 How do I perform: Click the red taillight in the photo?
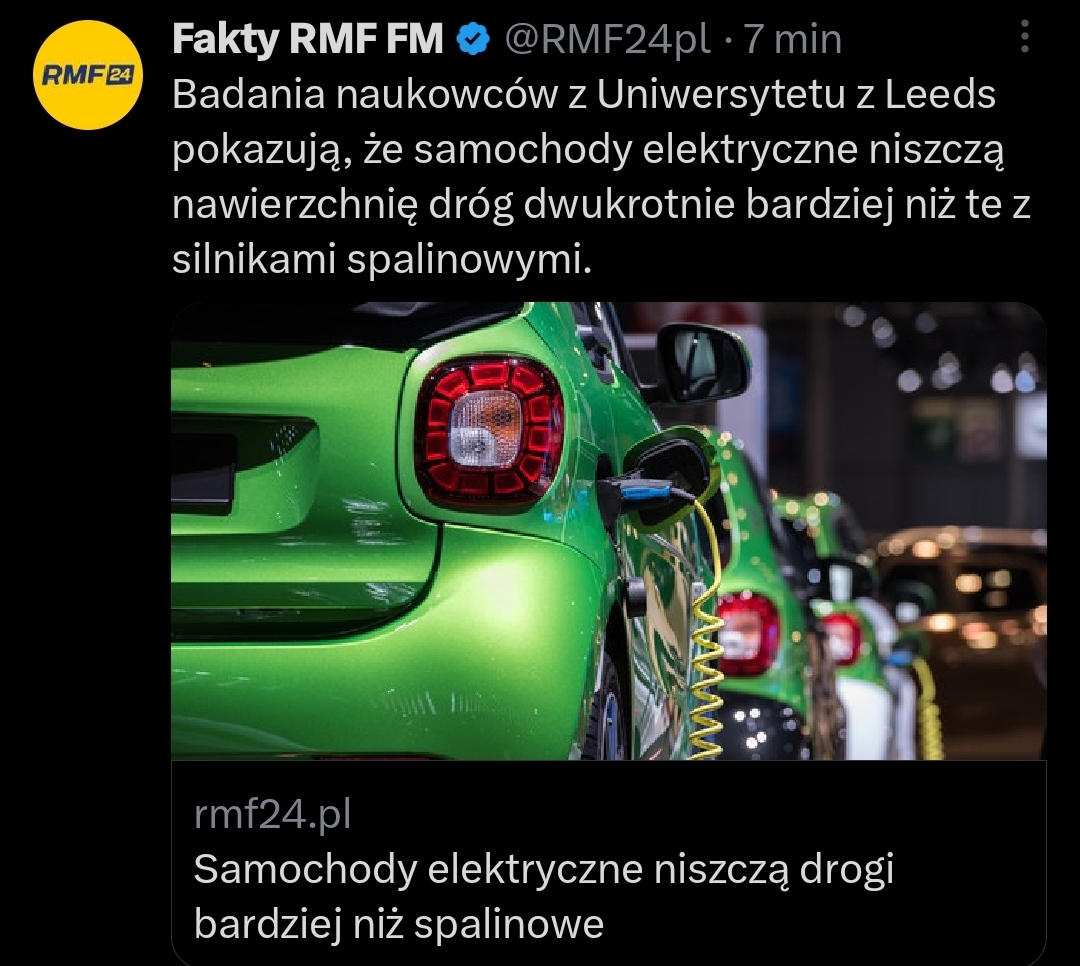pos(490,429)
